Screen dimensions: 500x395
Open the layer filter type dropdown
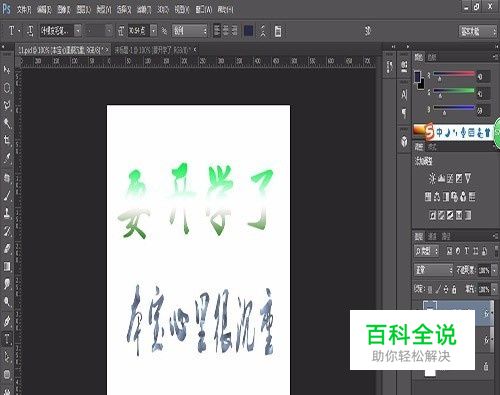coord(426,251)
